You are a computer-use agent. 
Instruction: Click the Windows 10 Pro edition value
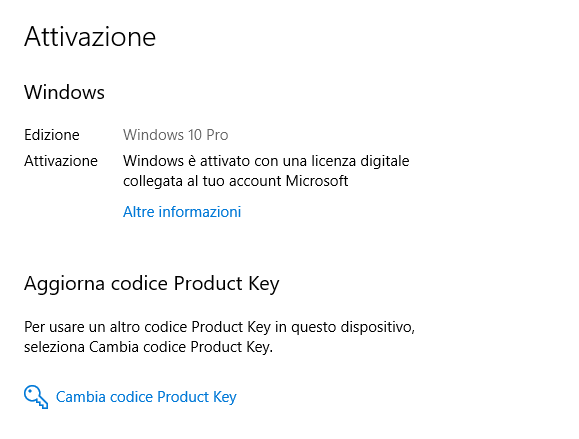coord(175,135)
